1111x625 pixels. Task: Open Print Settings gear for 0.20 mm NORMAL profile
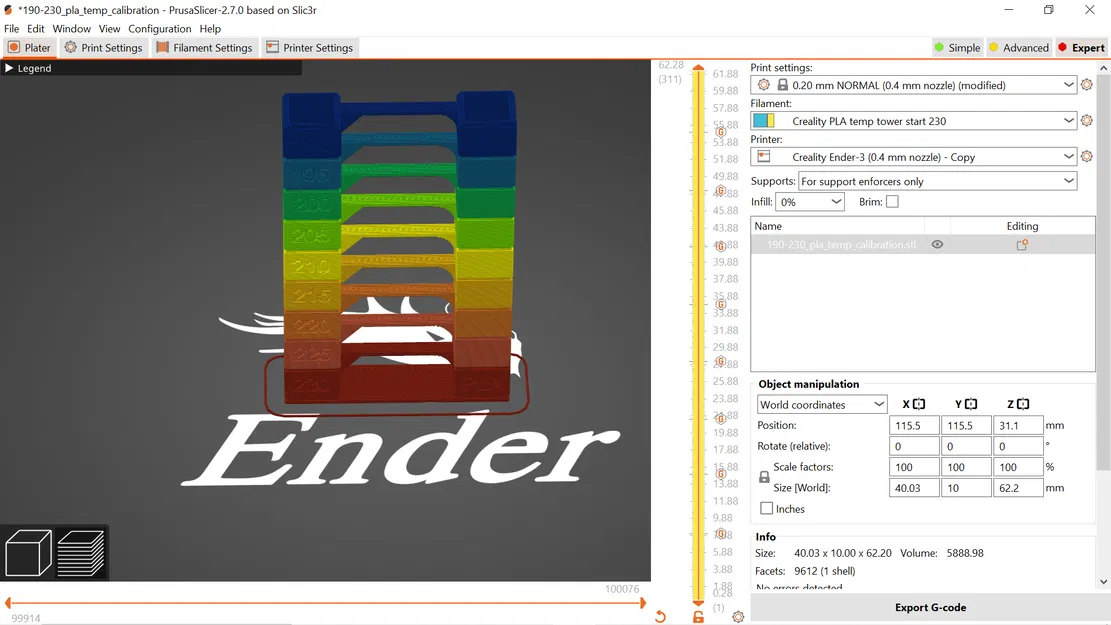[1087, 84]
